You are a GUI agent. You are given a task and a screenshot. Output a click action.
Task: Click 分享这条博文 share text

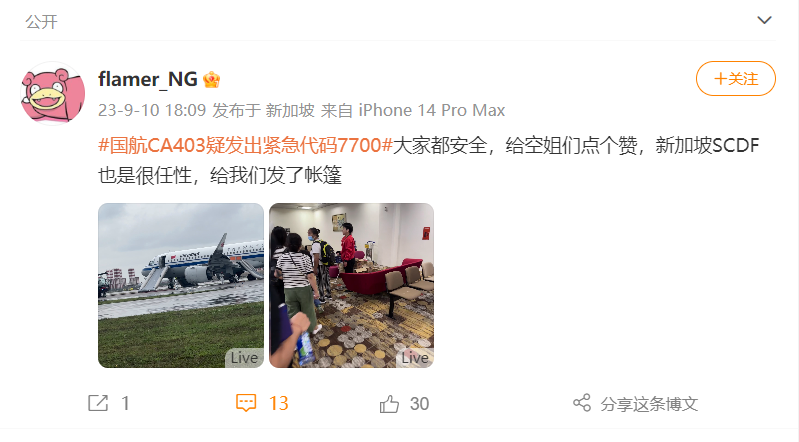[x=649, y=404]
